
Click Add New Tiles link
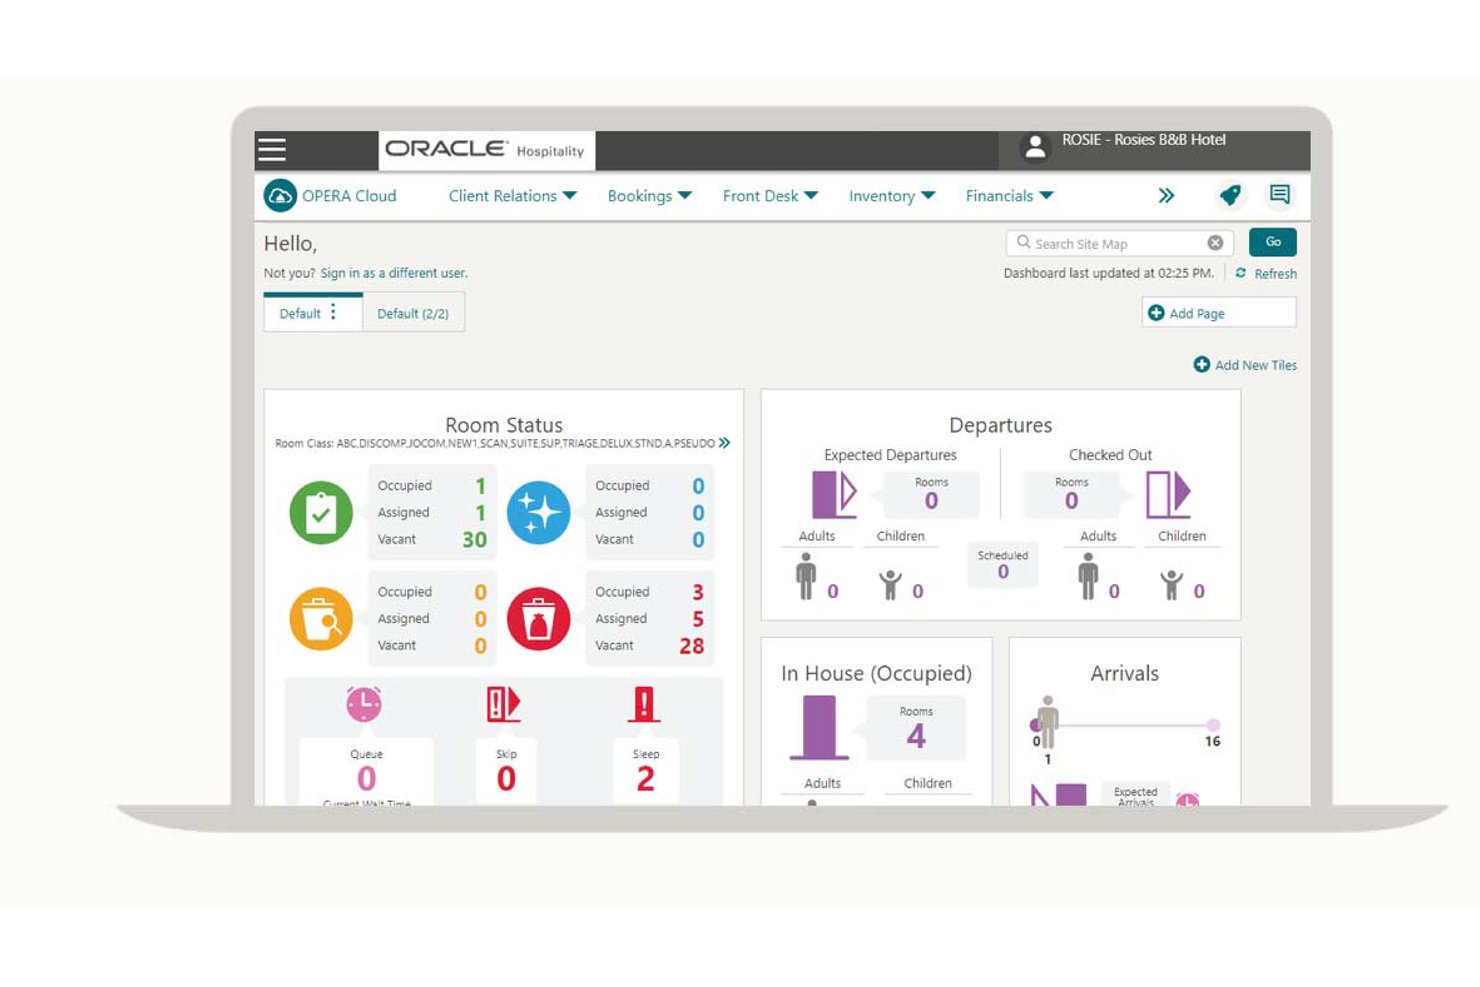1245,365
